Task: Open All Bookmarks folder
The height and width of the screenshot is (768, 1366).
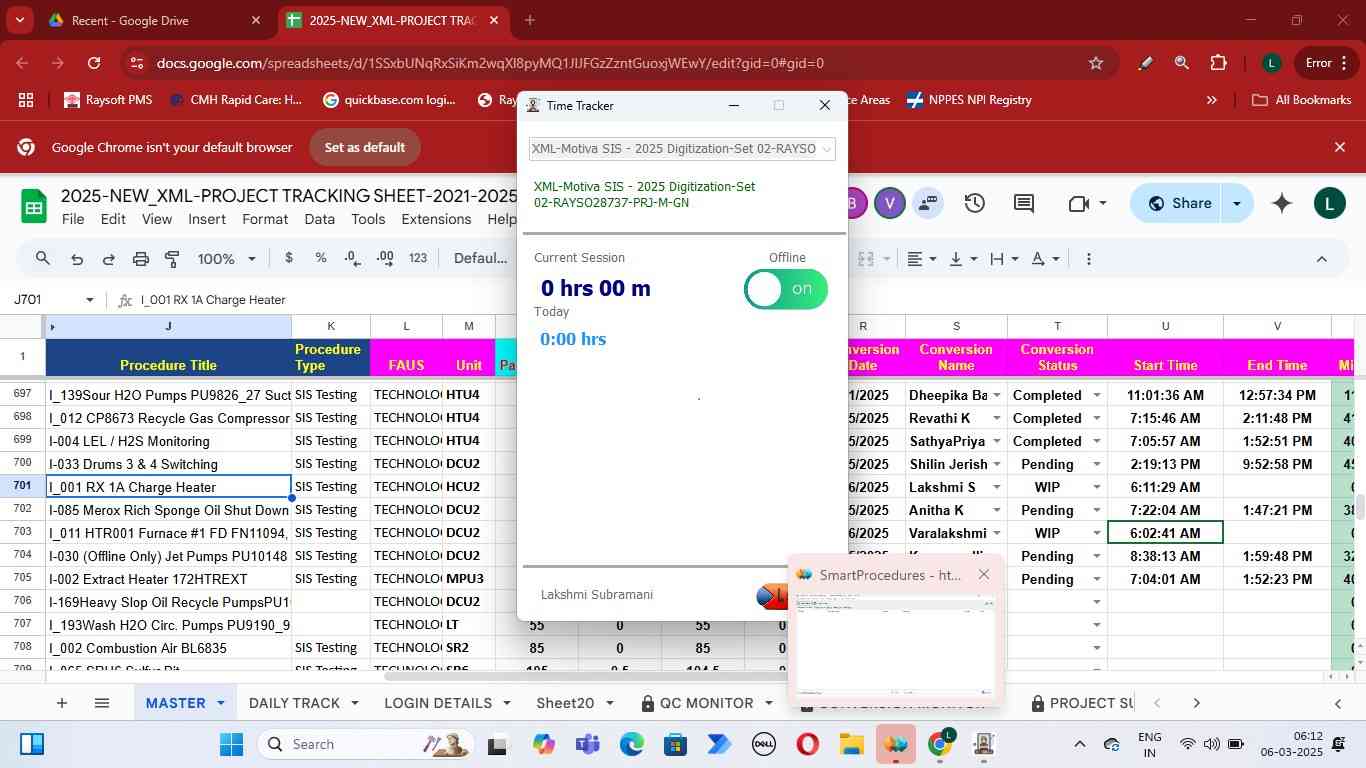Action: [1301, 100]
